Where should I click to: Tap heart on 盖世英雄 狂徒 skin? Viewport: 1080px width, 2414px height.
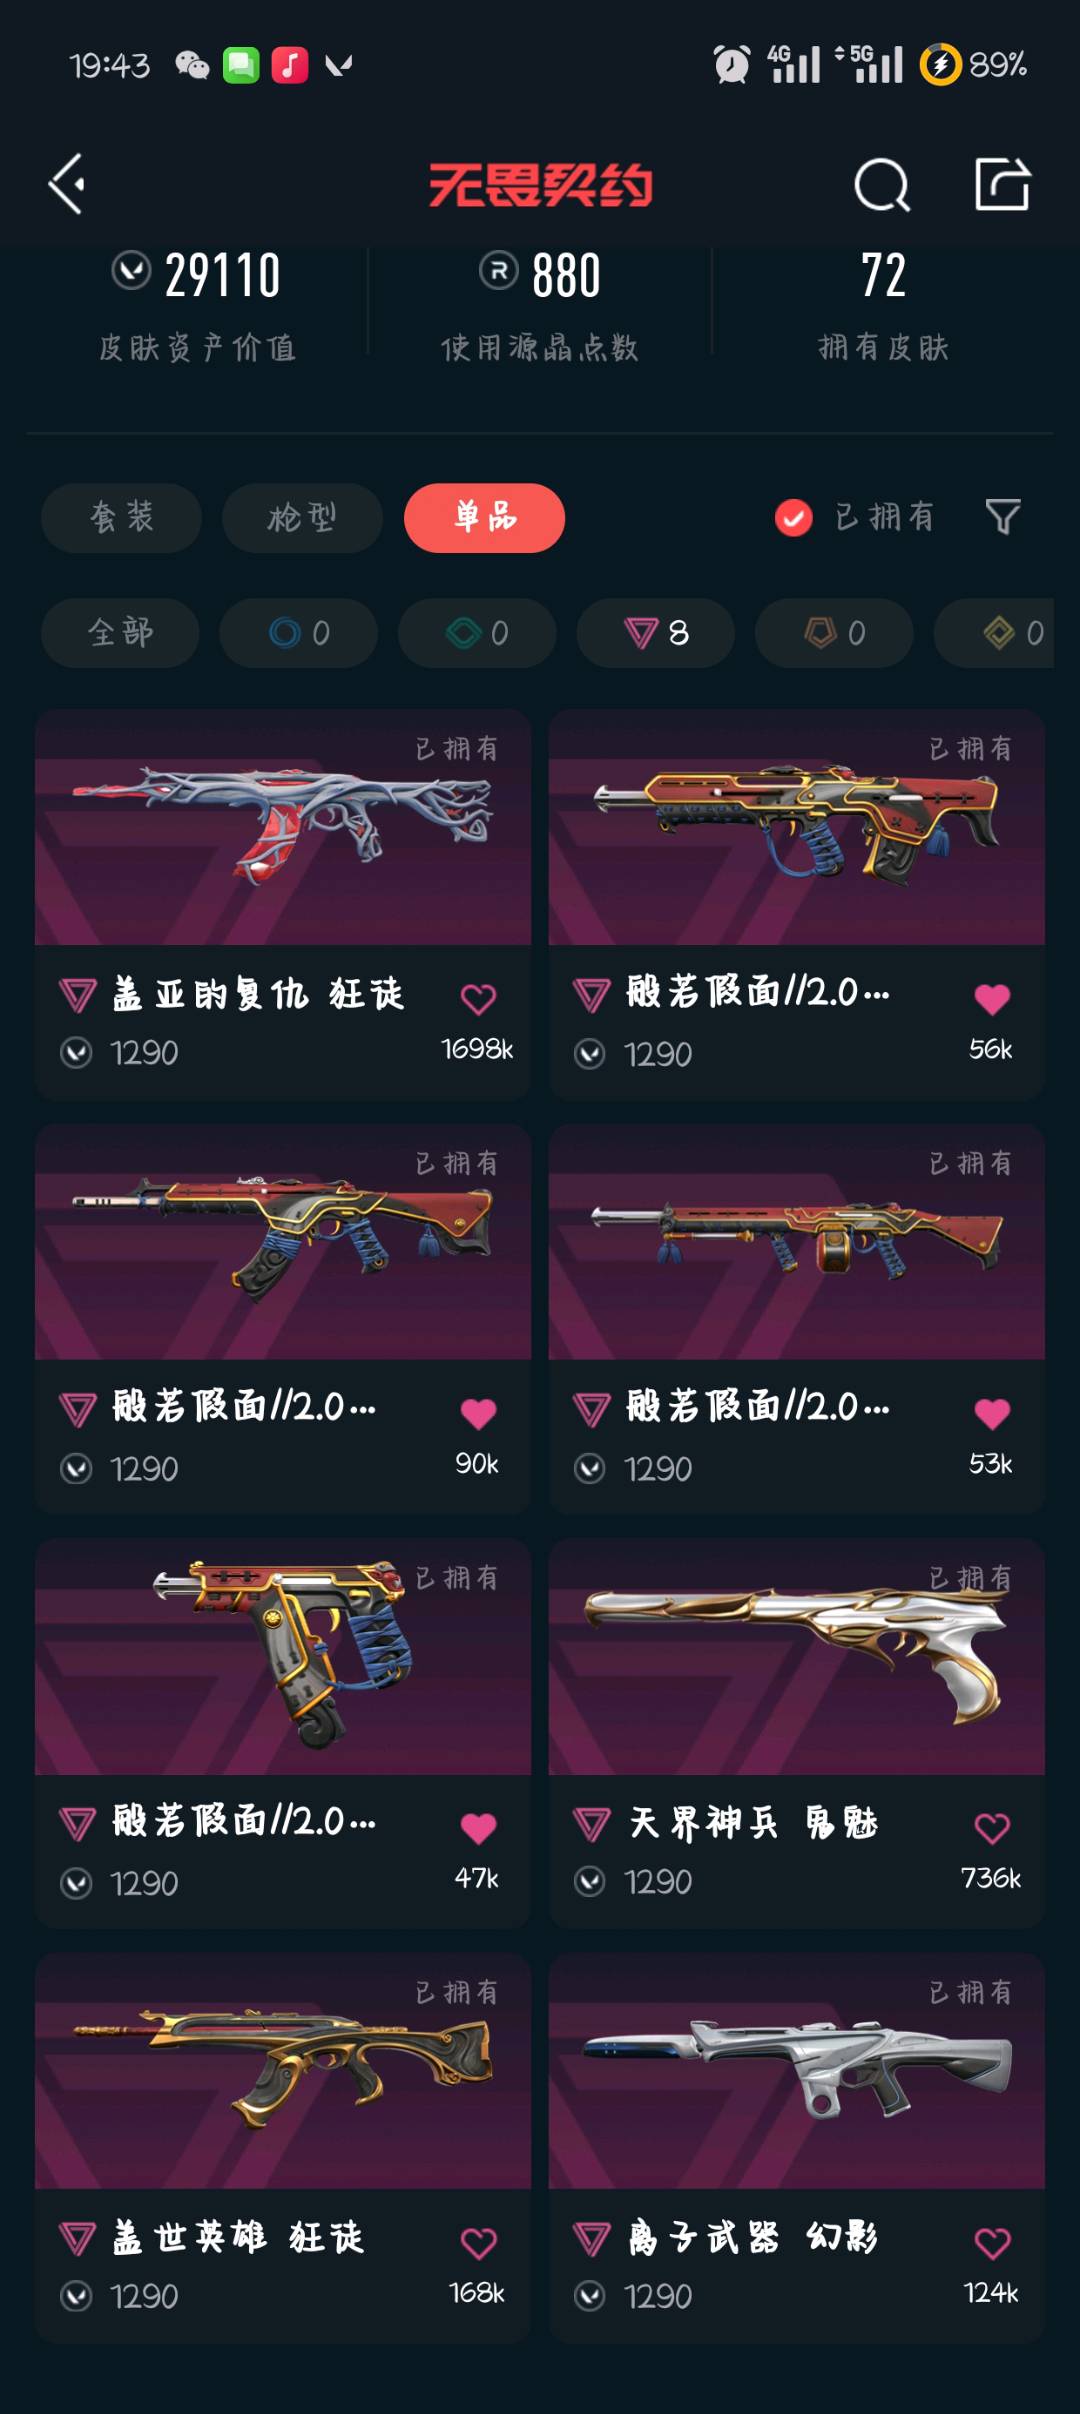(478, 2243)
